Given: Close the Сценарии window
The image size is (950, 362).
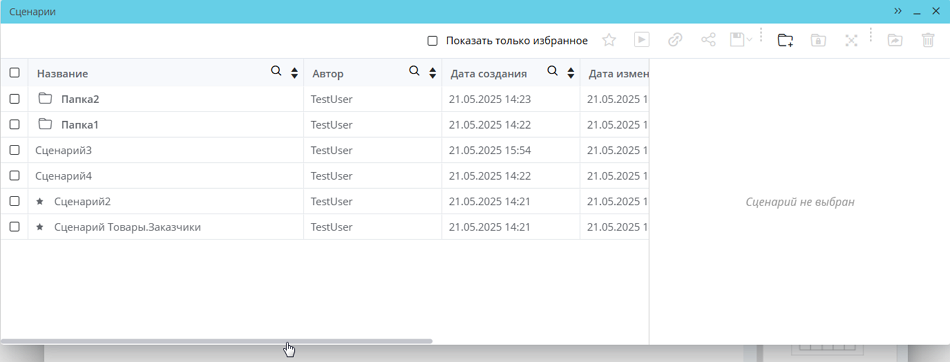Looking at the screenshot, I should pos(935,11).
